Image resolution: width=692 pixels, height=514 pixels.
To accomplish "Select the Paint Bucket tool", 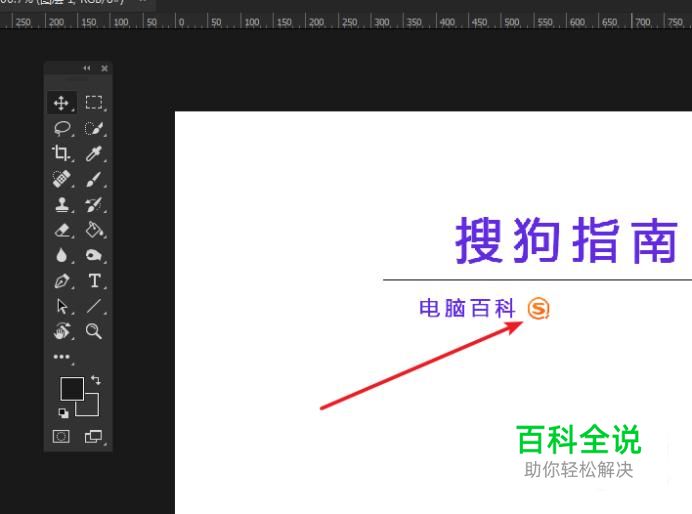I will (94, 230).
